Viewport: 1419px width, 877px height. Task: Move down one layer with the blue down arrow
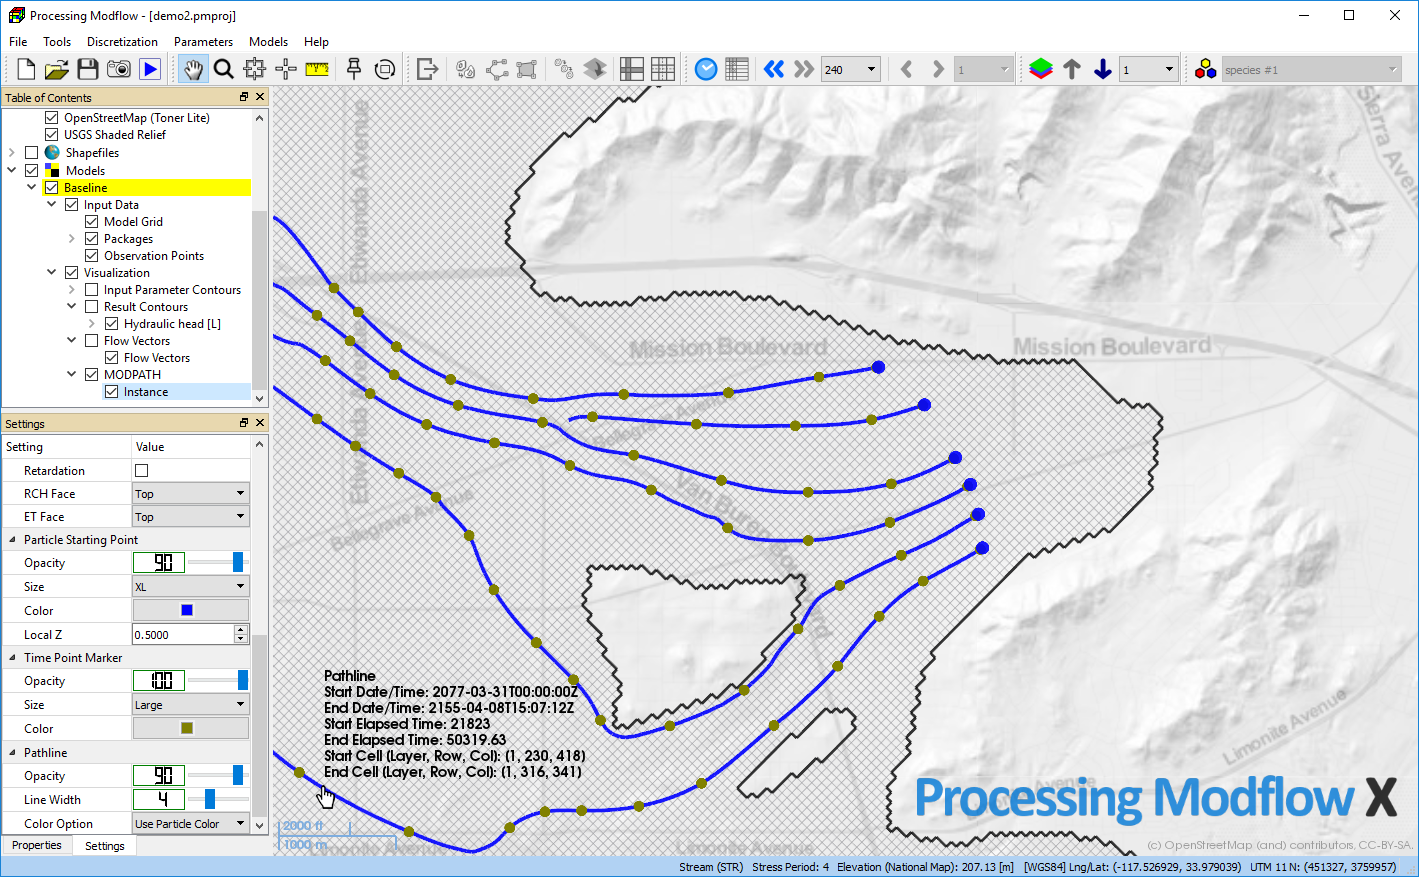click(x=1103, y=69)
